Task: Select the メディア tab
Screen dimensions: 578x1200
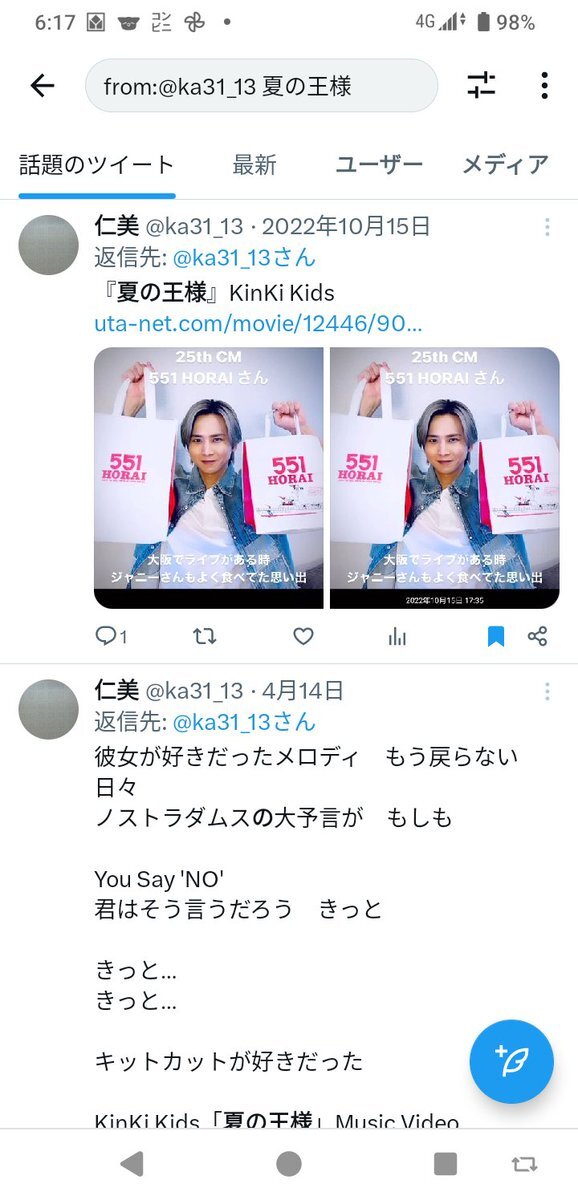Action: point(505,165)
